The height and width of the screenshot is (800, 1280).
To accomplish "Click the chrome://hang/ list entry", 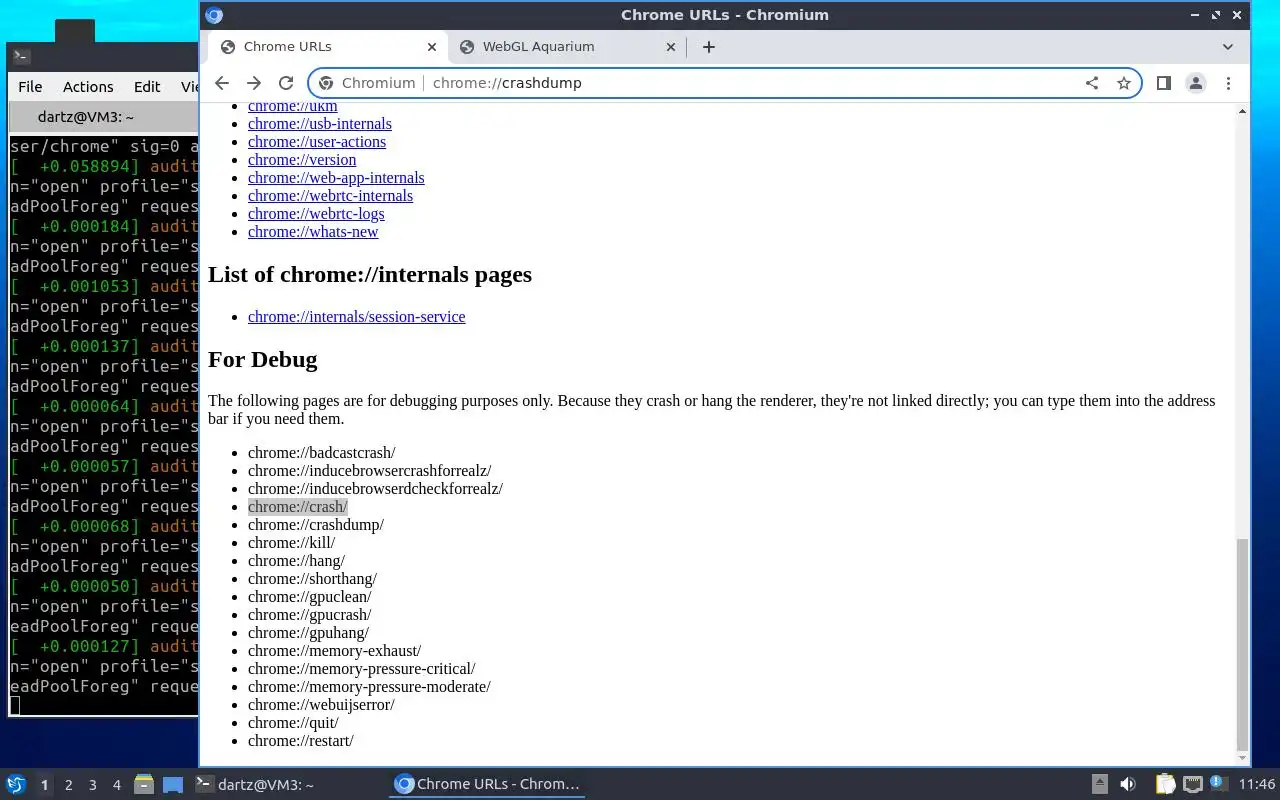I will pyautogui.click(x=297, y=561).
